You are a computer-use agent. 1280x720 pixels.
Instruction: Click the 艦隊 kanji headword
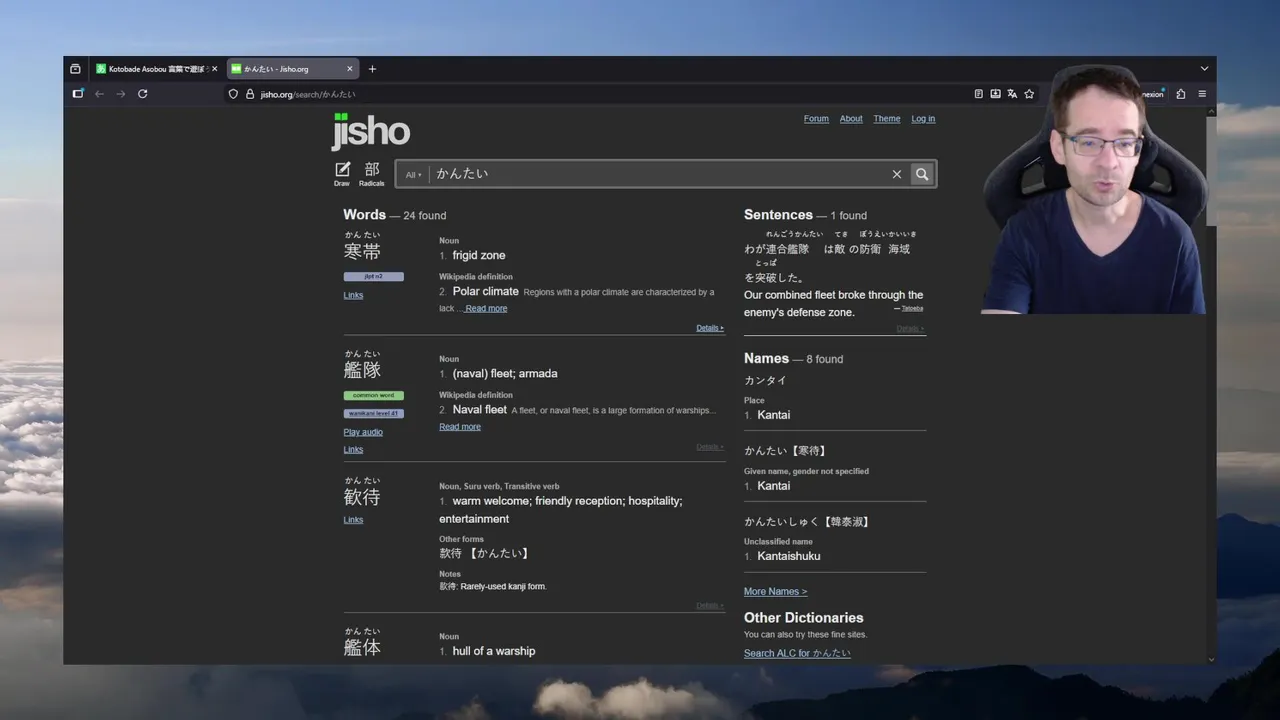point(362,370)
